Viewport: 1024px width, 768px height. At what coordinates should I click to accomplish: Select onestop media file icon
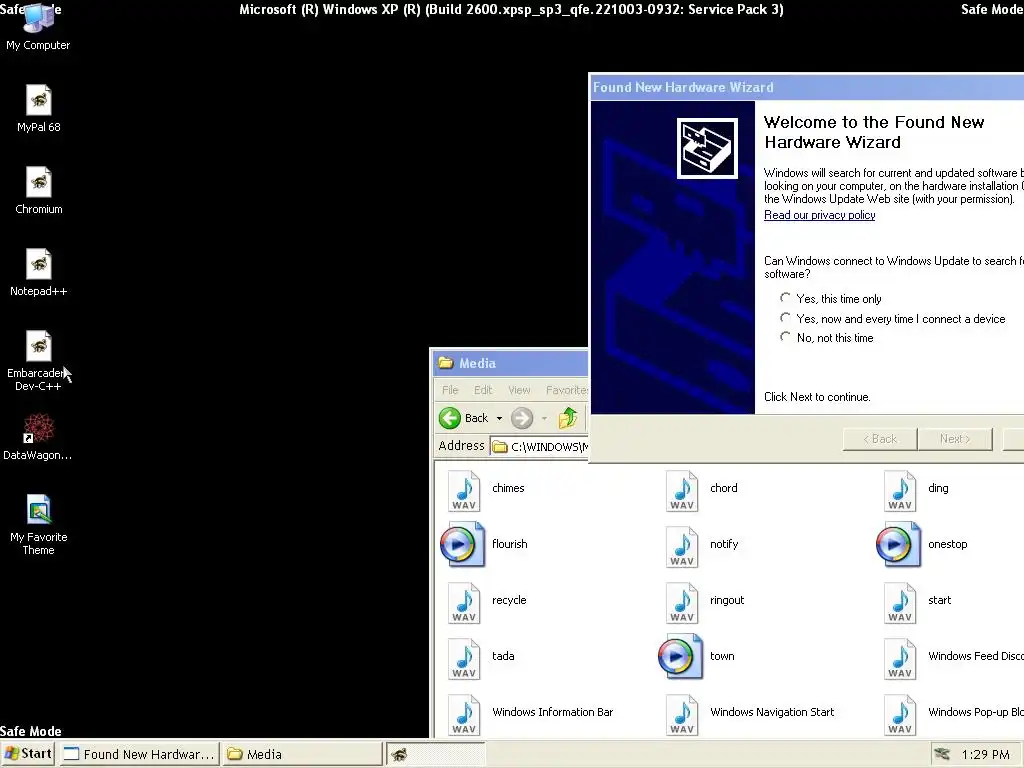(899, 544)
